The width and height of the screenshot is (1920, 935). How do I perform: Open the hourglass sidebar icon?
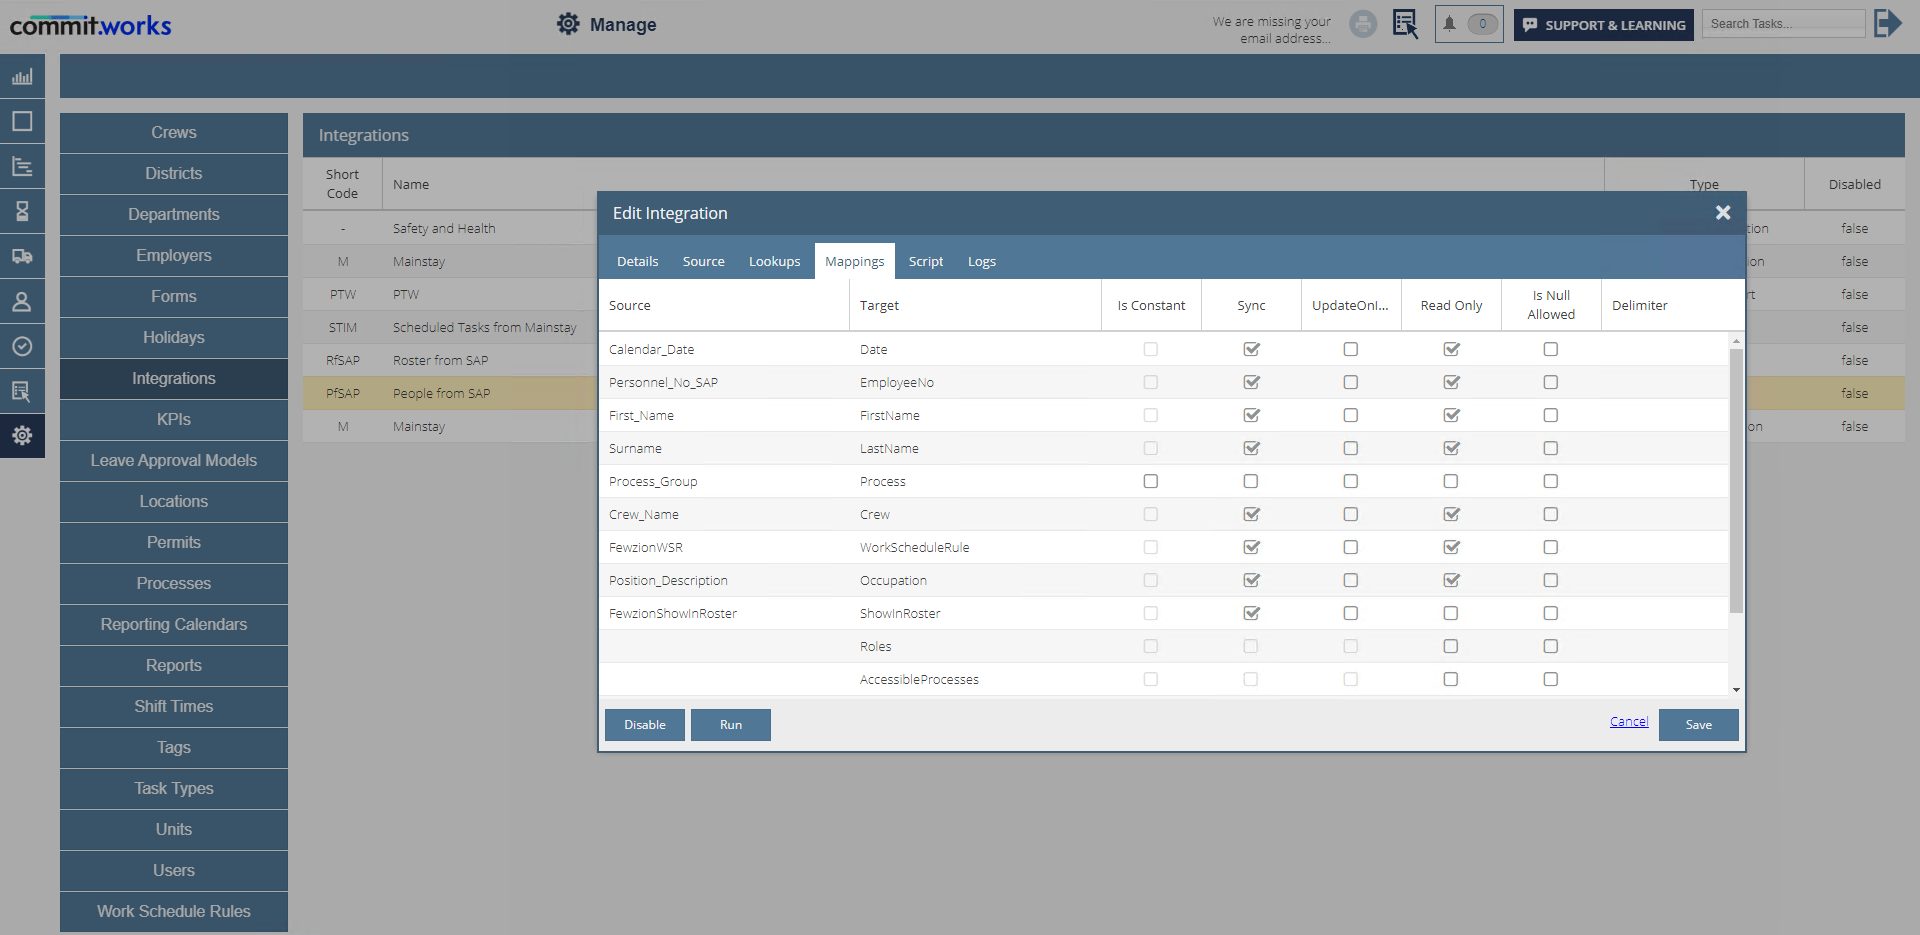(22, 211)
